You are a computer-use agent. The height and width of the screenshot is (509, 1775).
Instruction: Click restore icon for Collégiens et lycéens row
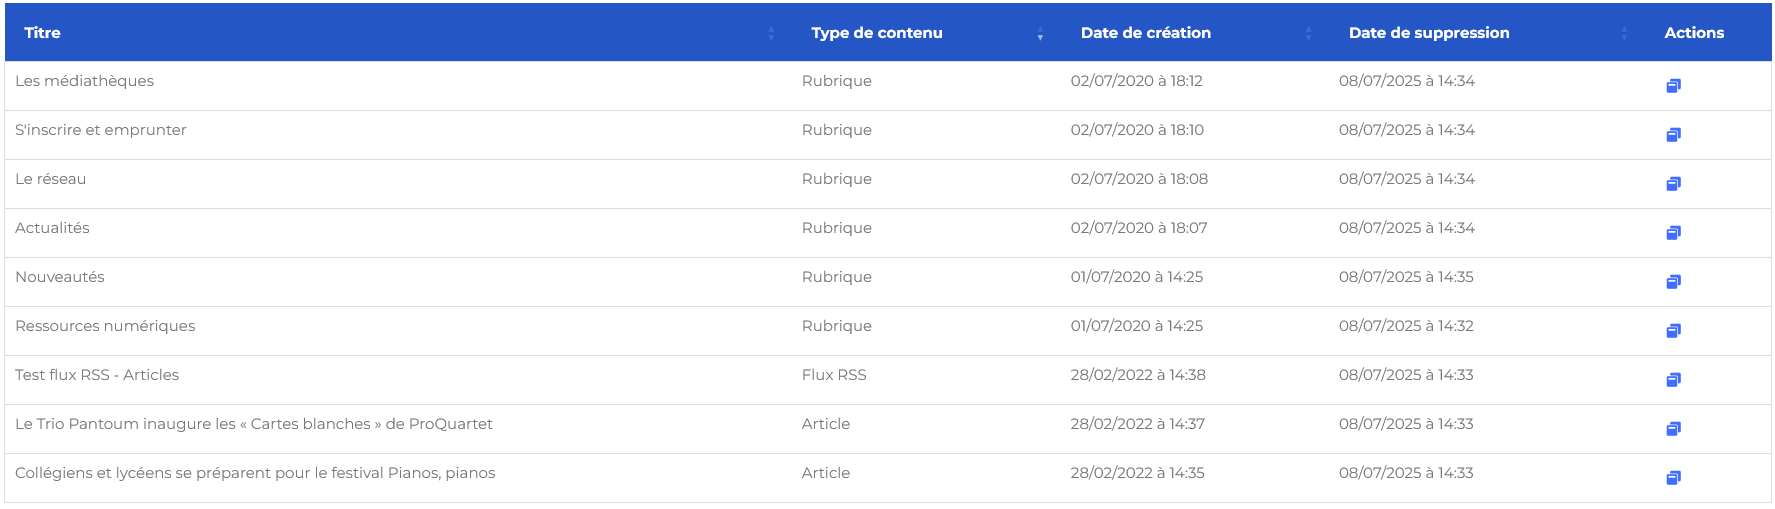click(x=1673, y=478)
